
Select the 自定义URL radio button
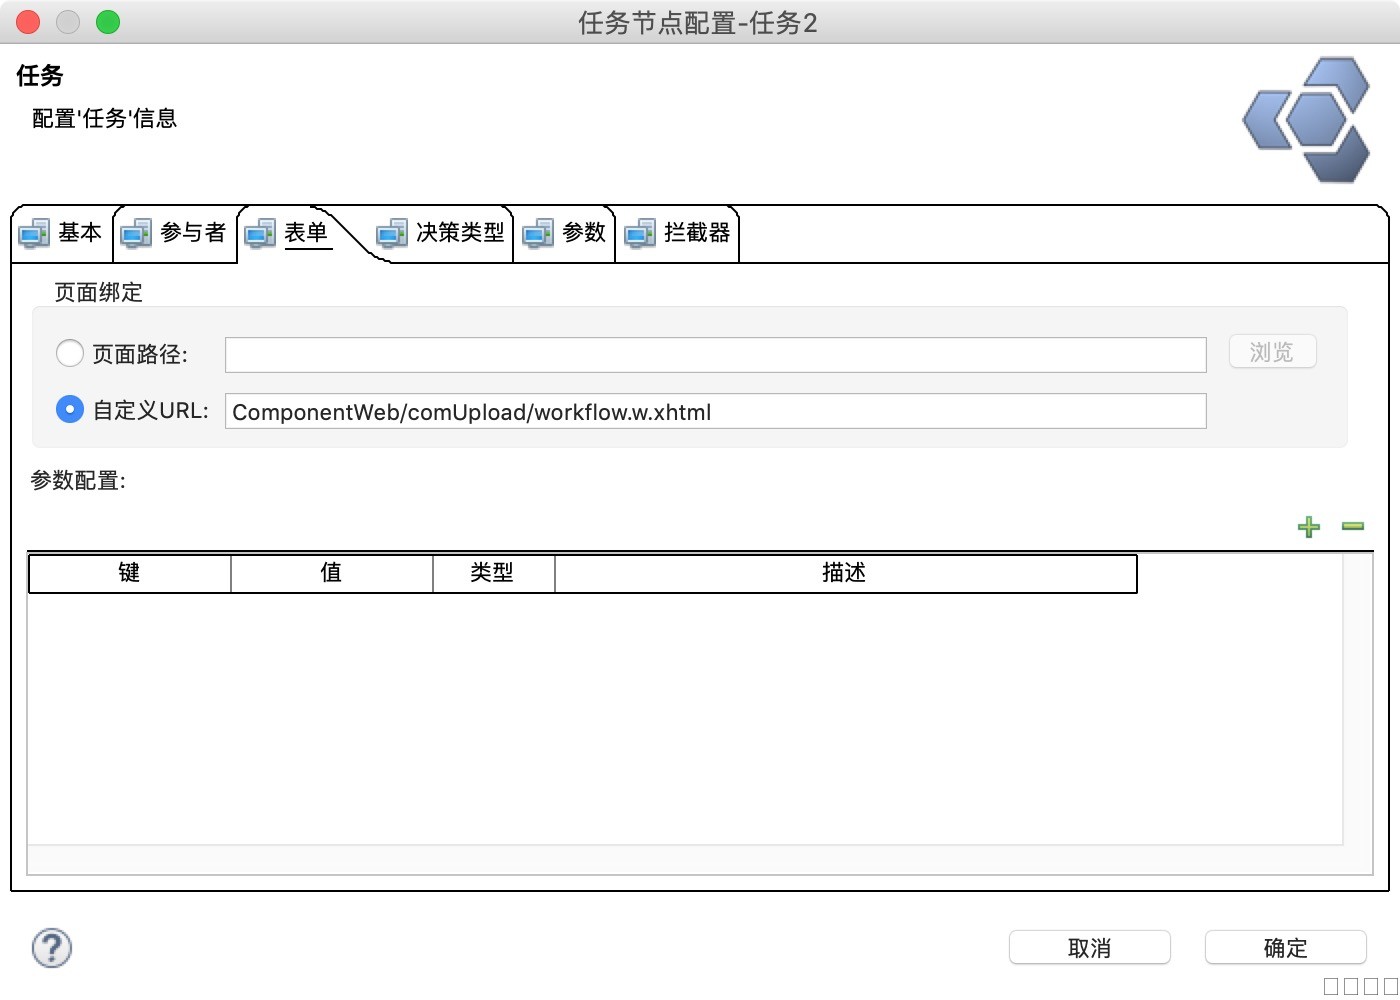(x=70, y=409)
